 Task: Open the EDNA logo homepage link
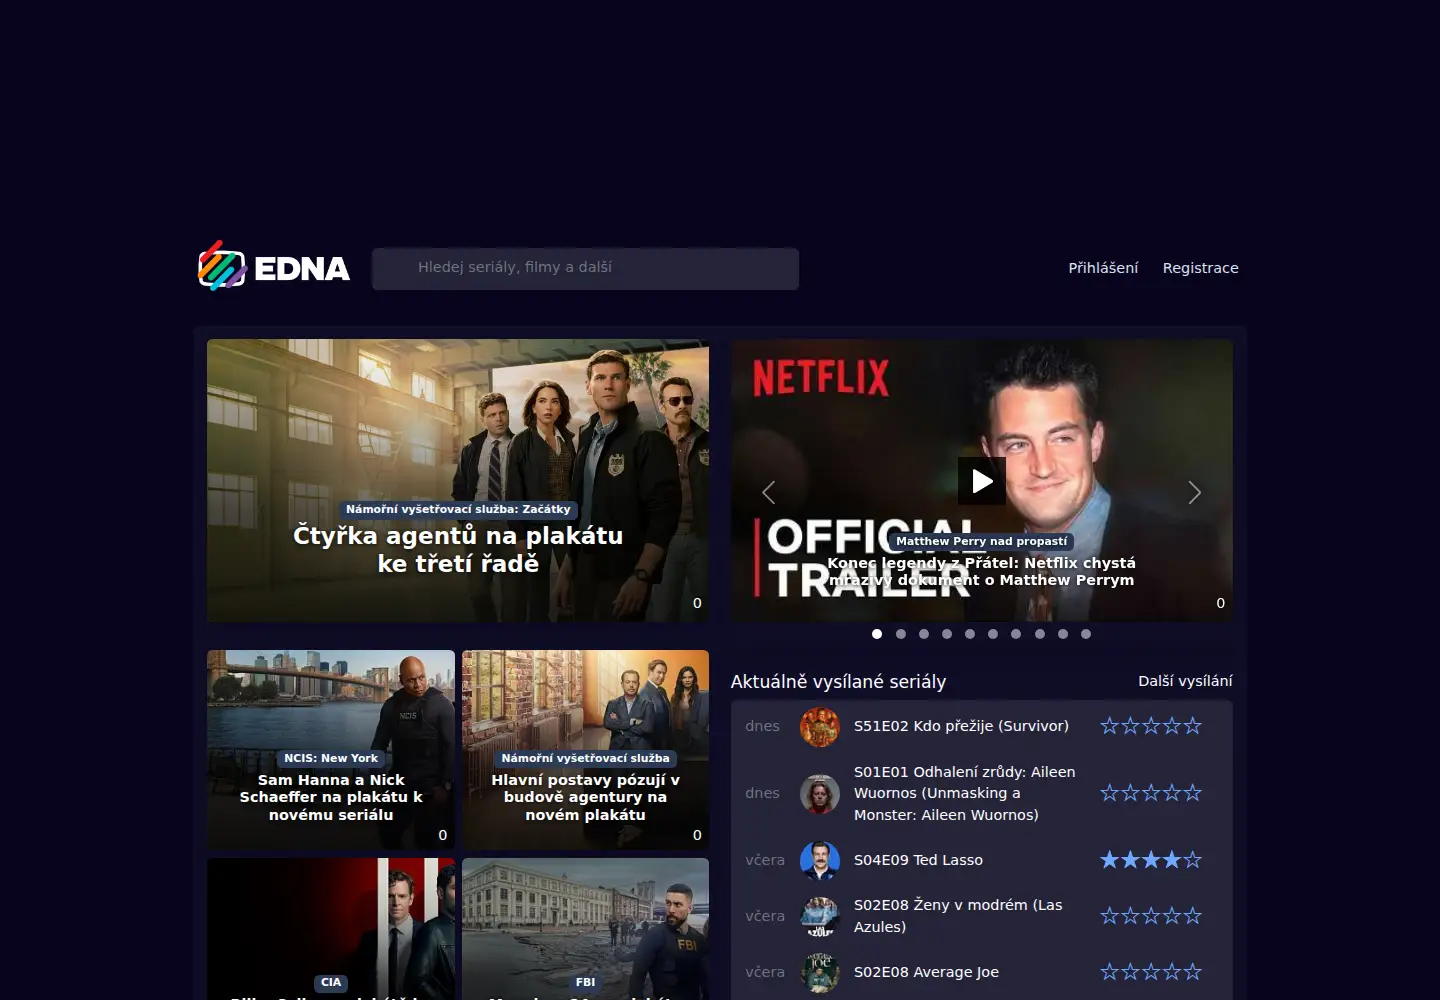click(273, 266)
